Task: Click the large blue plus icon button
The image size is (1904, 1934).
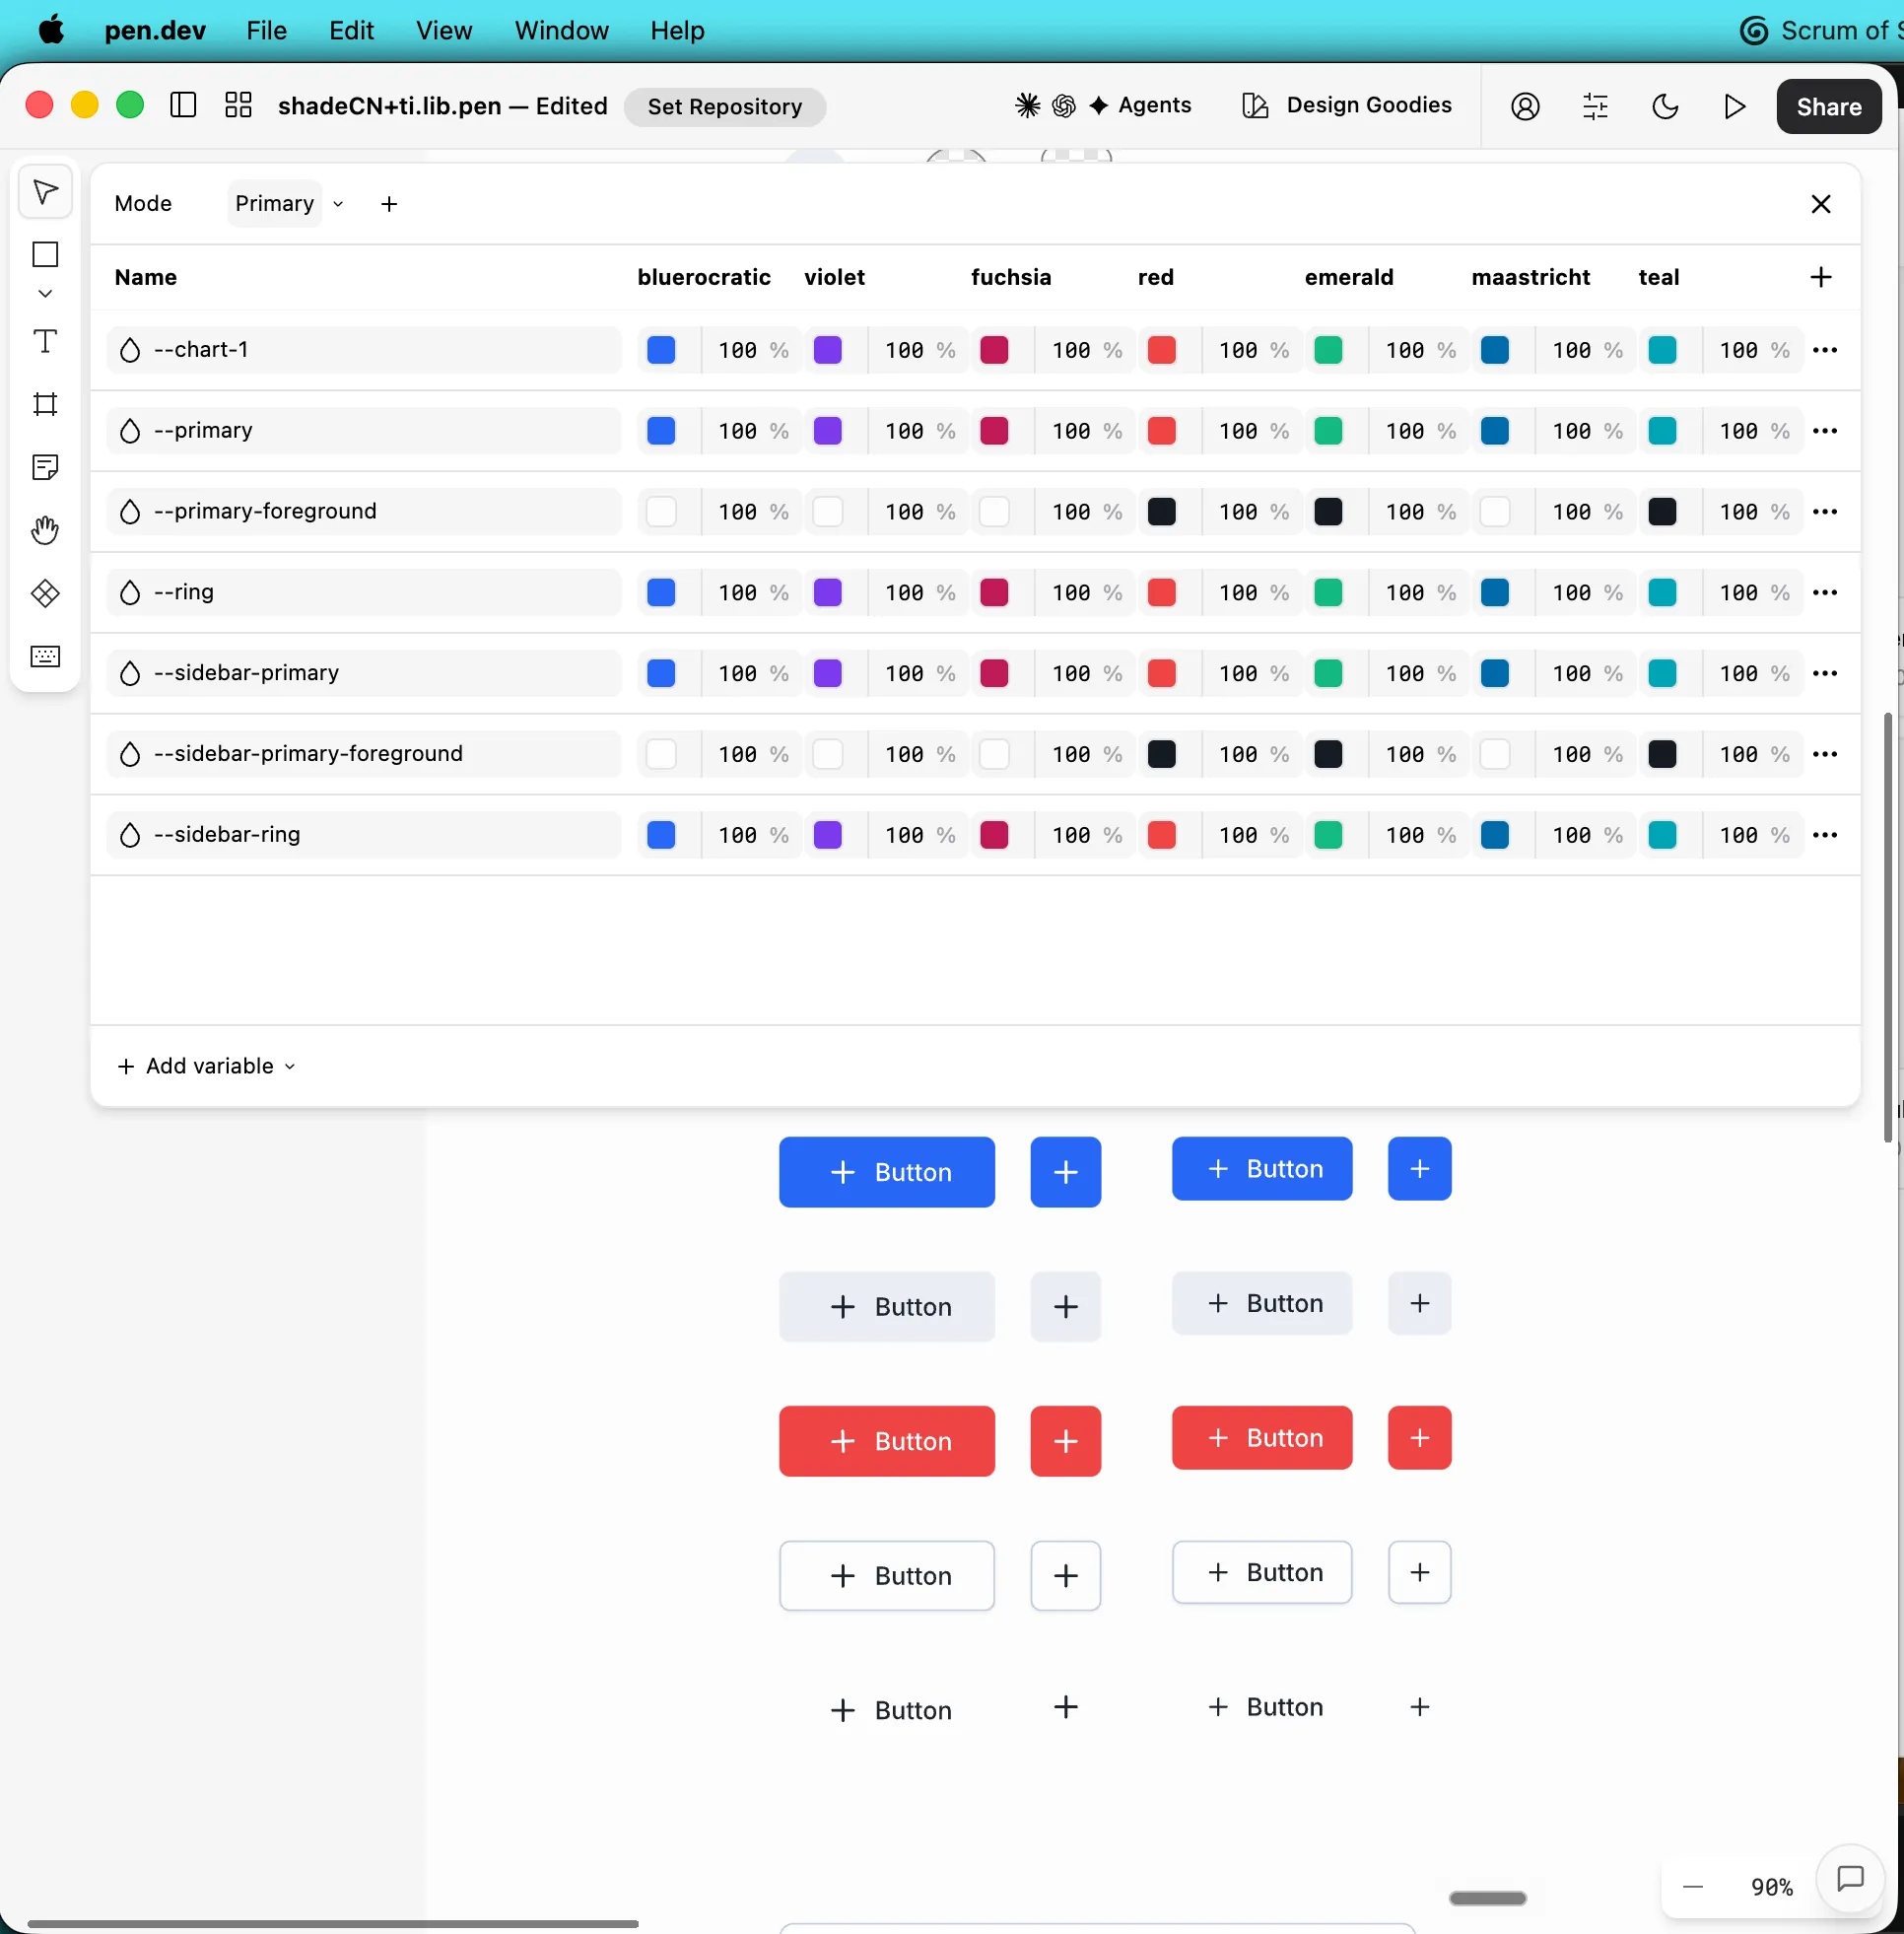Action: (x=1066, y=1172)
